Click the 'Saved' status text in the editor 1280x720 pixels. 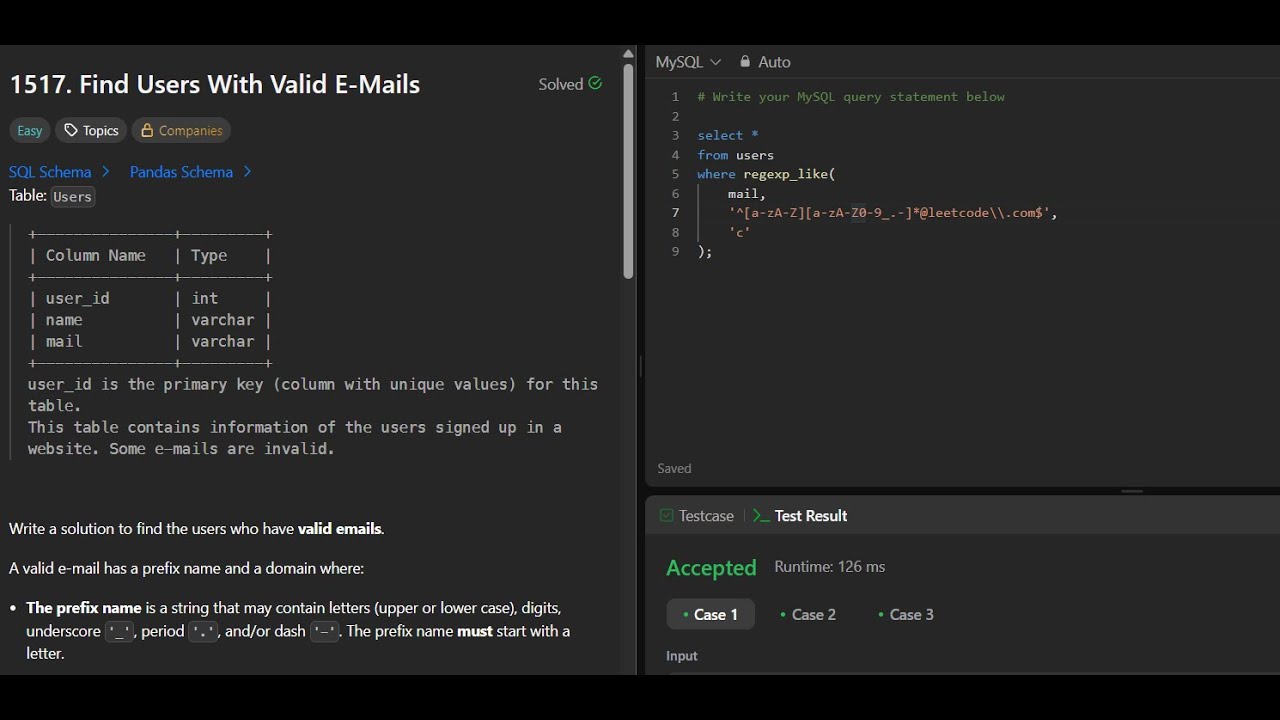tap(674, 468)
